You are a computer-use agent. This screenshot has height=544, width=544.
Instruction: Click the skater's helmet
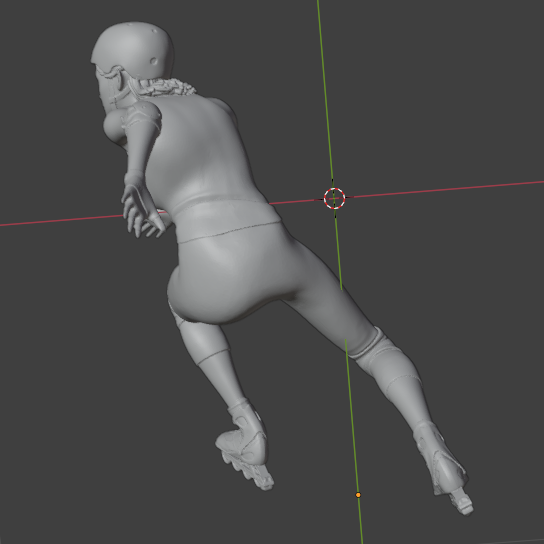coord(134,49)
